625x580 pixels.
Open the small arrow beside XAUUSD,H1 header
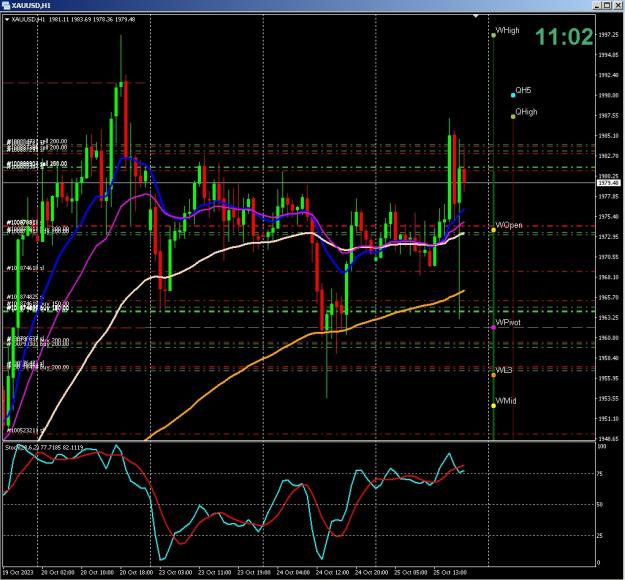point(7,20)
